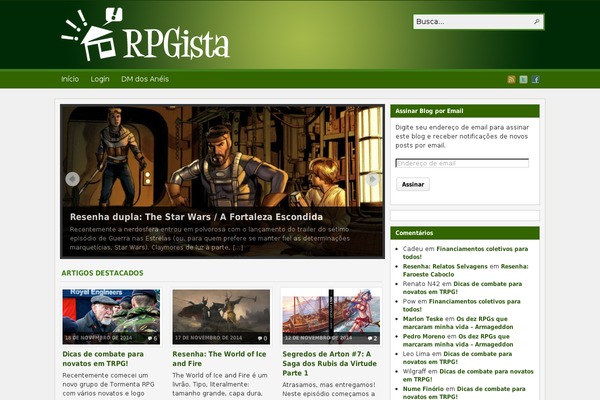Click the Assinar button

[x=413, y=184]
